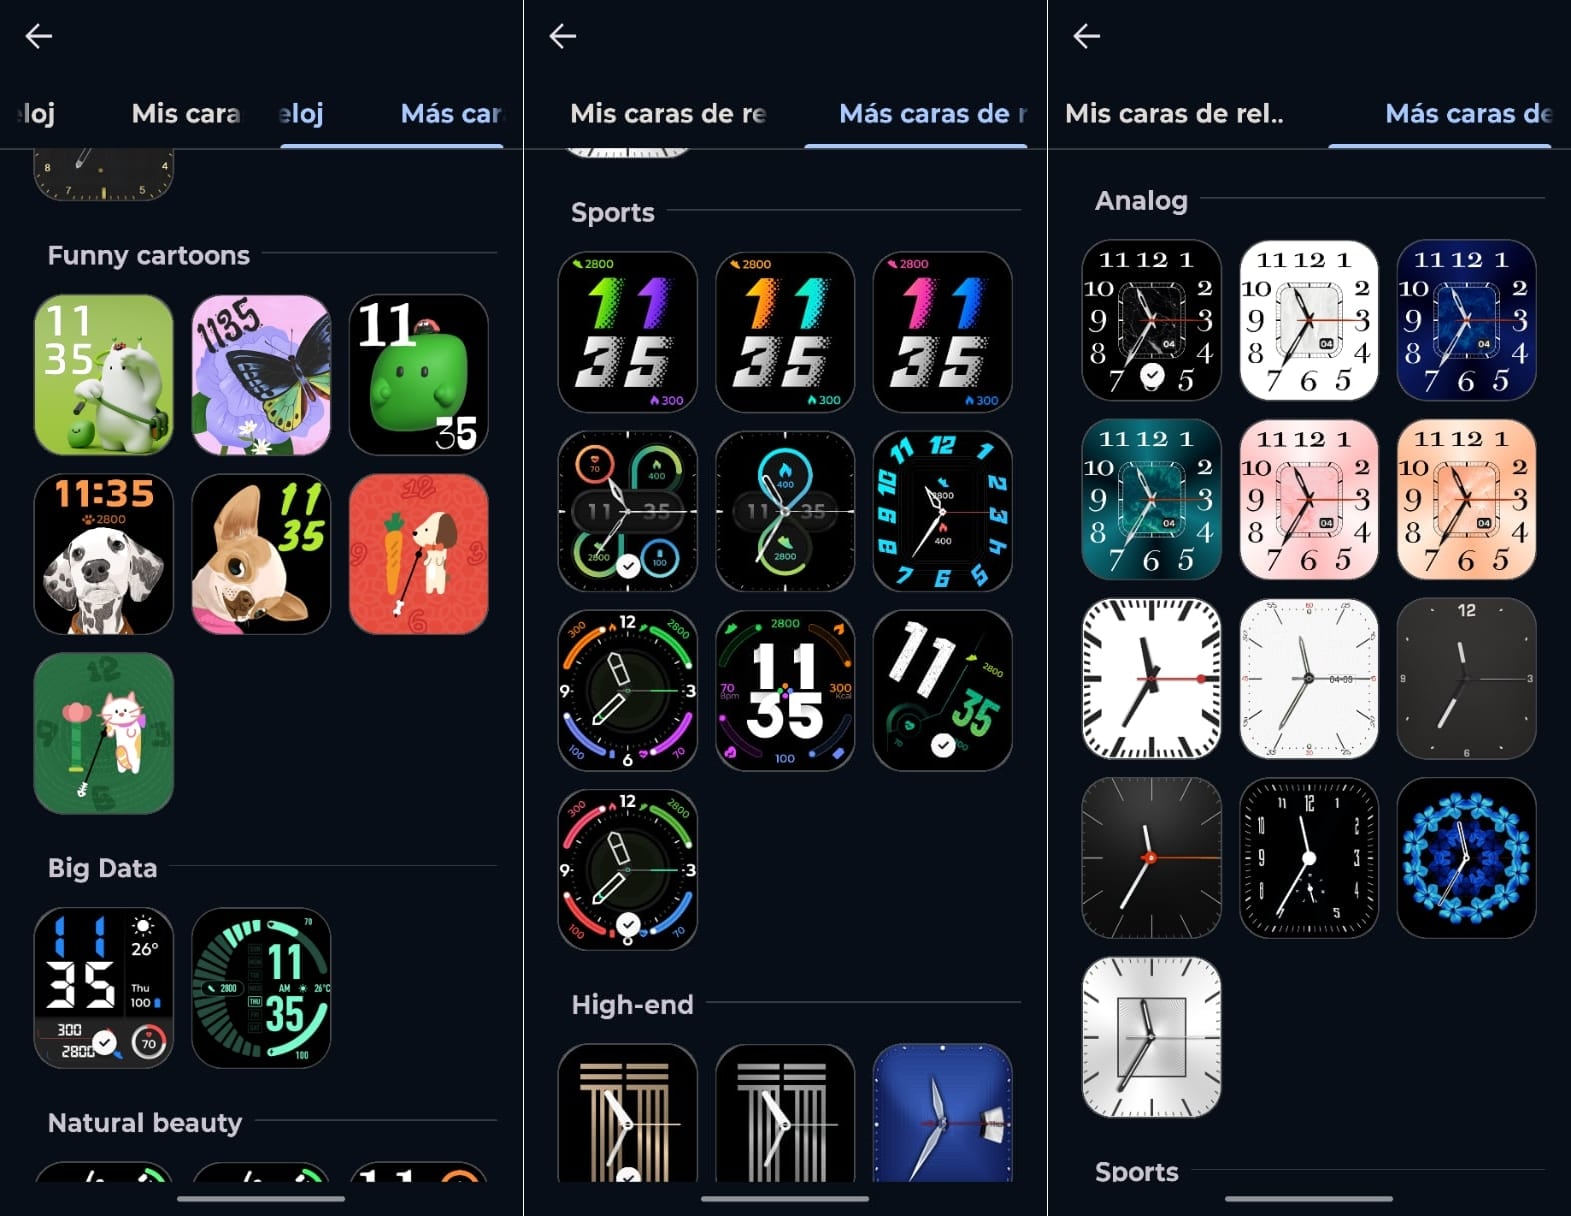Select the green cat analog watch face
Image resolution: width=1571 pixels, height=1216 pixels.
click(x=104, y=733)
